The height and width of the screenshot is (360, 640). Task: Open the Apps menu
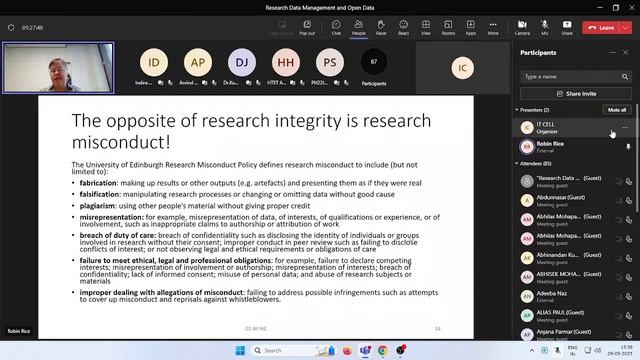coord(471,28)
